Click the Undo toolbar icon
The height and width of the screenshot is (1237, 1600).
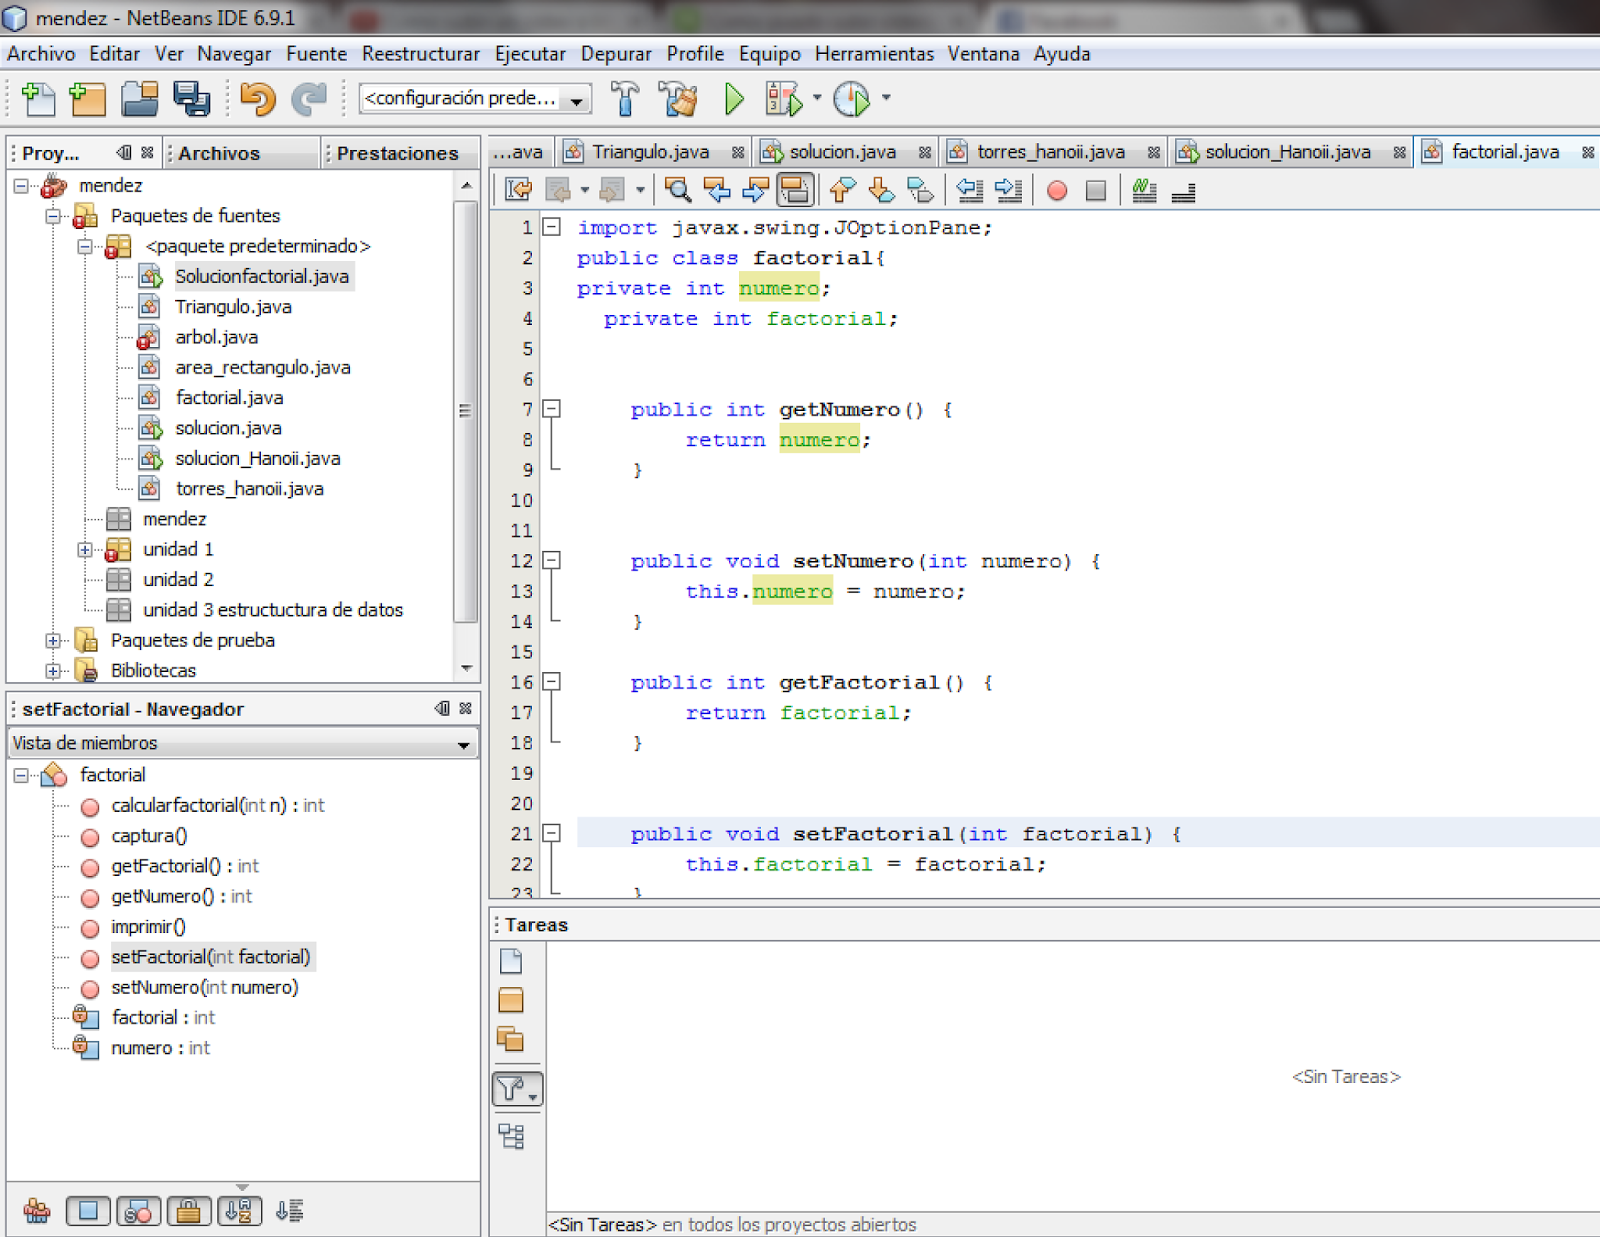pyautogui.click(x=257, y=99)
